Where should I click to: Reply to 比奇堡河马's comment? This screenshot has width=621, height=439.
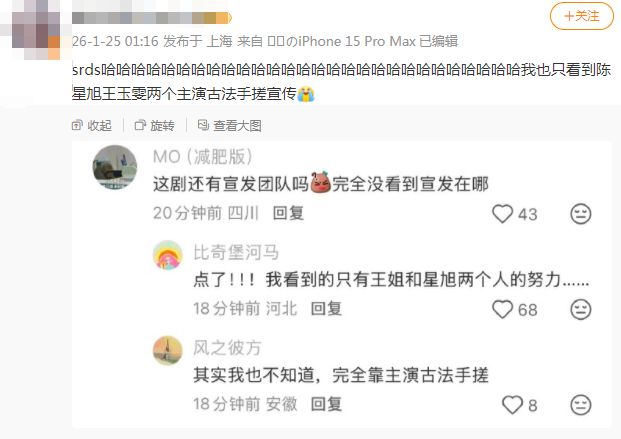coord(326,308)
